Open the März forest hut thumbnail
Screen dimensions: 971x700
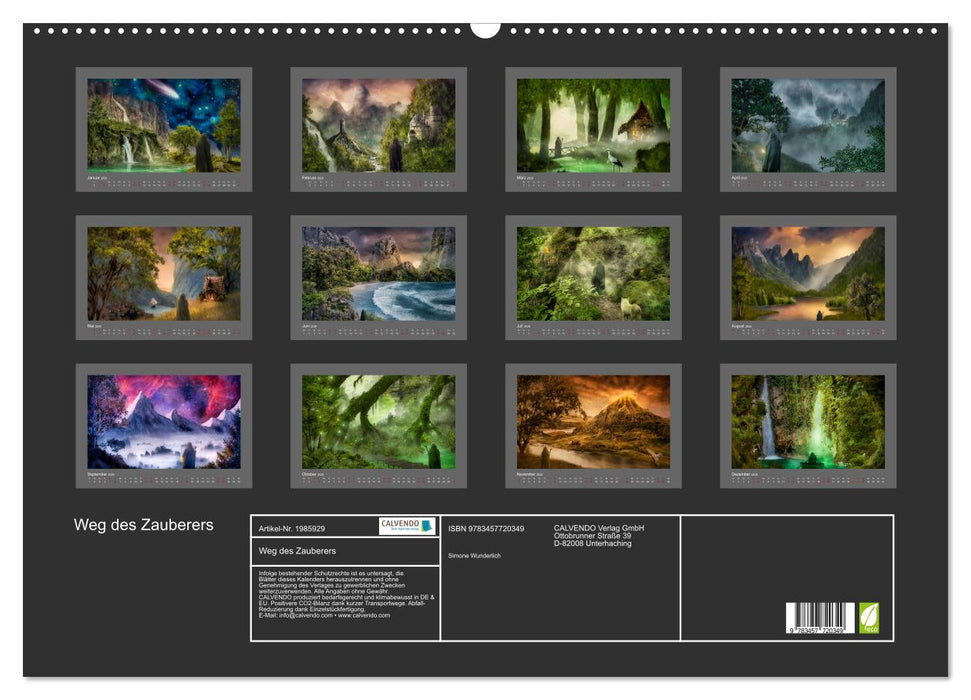tap(593, 126)
